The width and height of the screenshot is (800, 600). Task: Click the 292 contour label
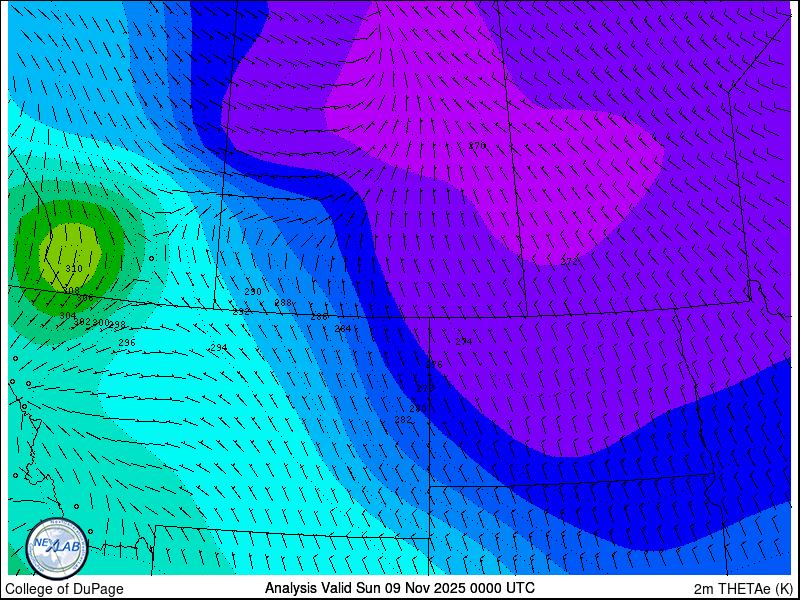point(241,311)
